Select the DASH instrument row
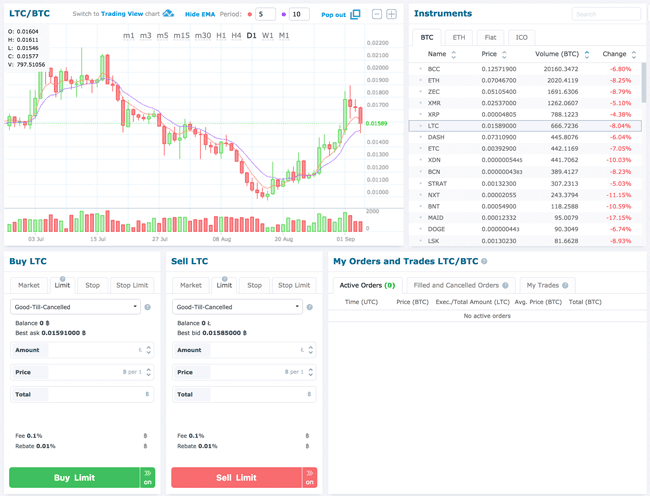Screen dimensions: 650x496 (525, 137)
